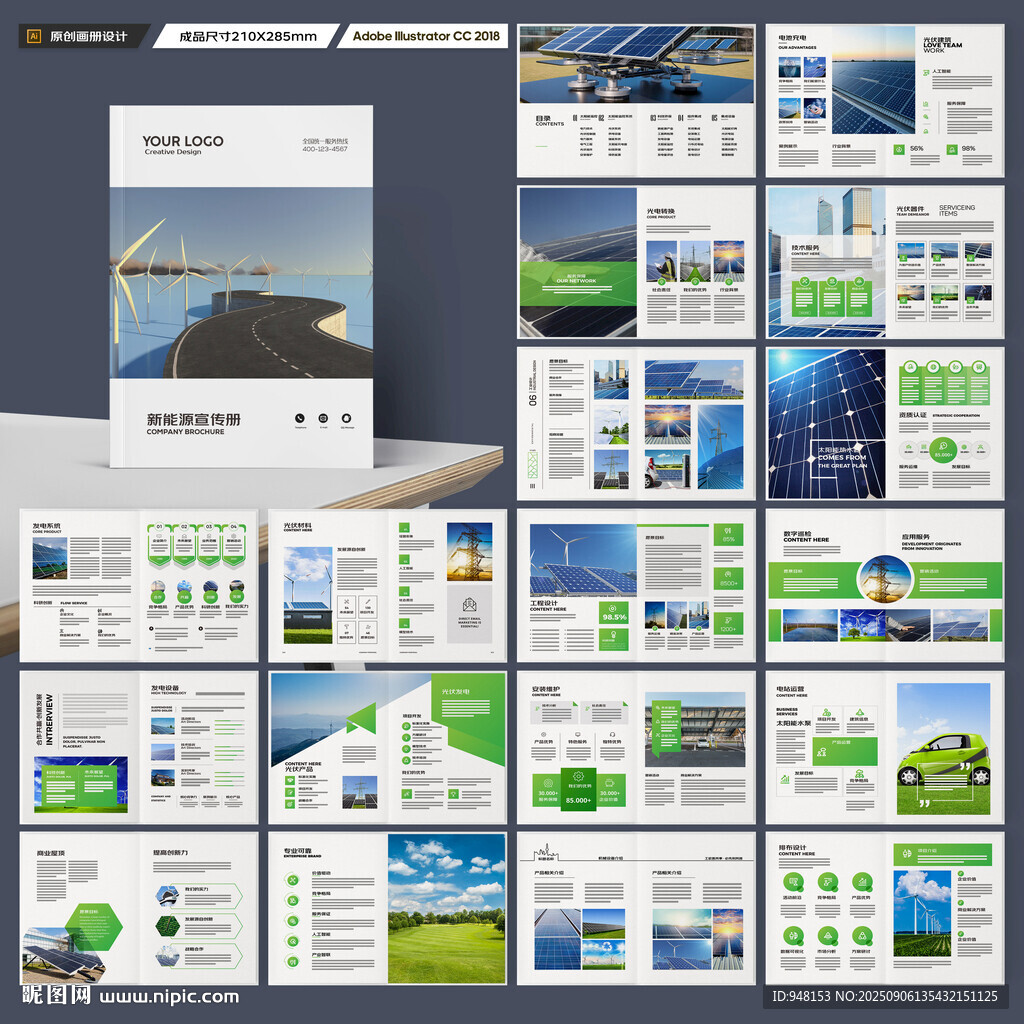The width and height of the screenshot is (1024, 1024).
Task: Click the '提高创新力' heading
Action: pyautogui.click(x=170, y=852)
